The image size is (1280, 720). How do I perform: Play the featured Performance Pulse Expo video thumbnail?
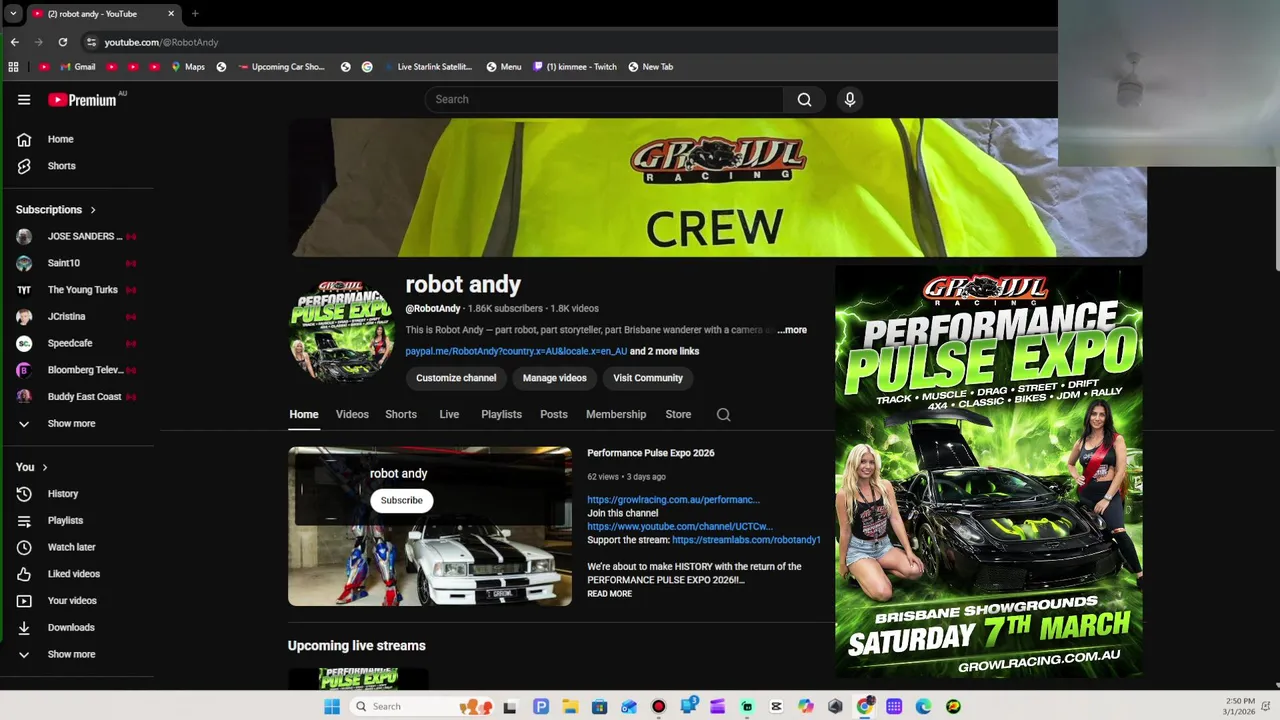(x=430, y=526)
